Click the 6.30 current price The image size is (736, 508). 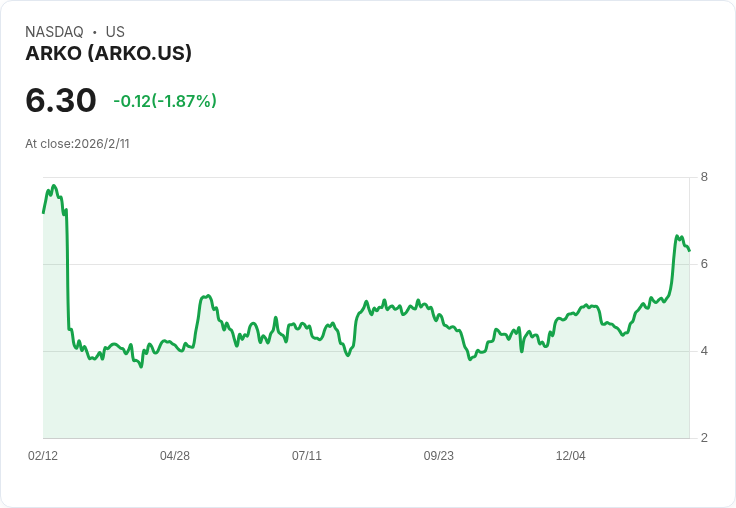(x=61, y=101)
